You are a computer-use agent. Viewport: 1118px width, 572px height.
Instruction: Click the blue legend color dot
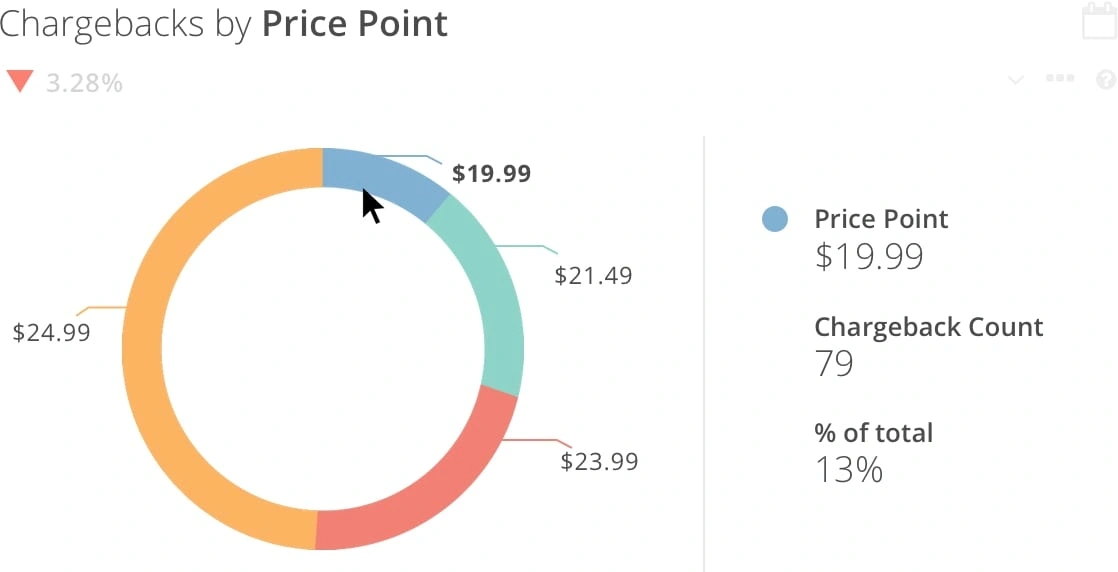point(774,219)
